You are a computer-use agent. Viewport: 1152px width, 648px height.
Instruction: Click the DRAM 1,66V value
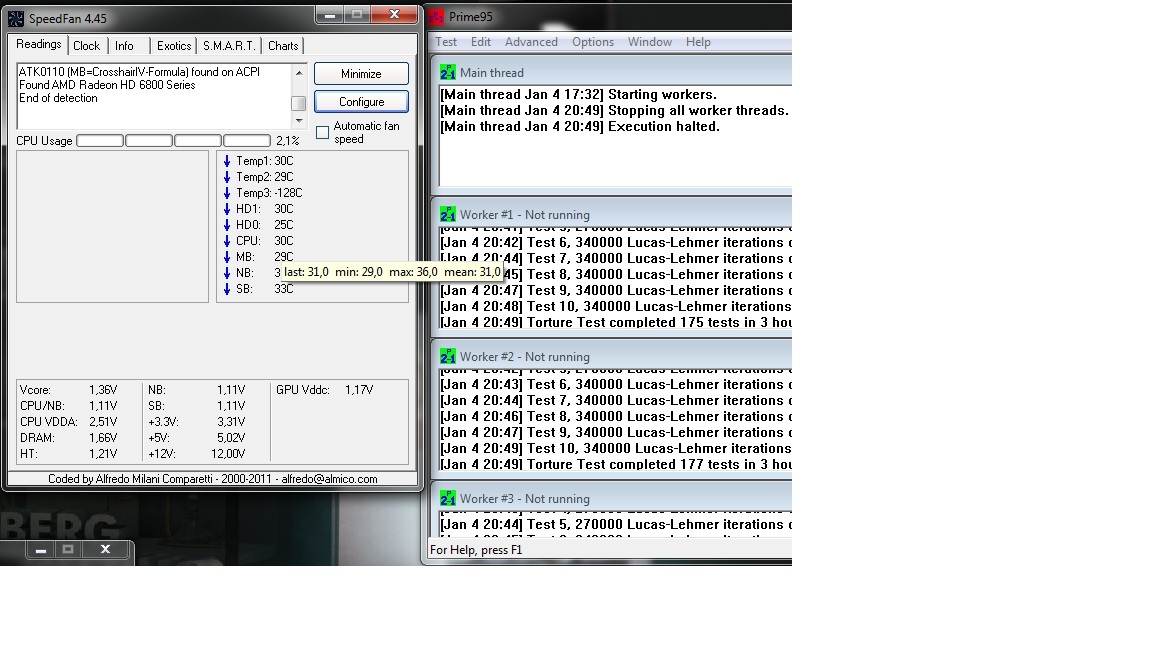(x=103, y=438)
